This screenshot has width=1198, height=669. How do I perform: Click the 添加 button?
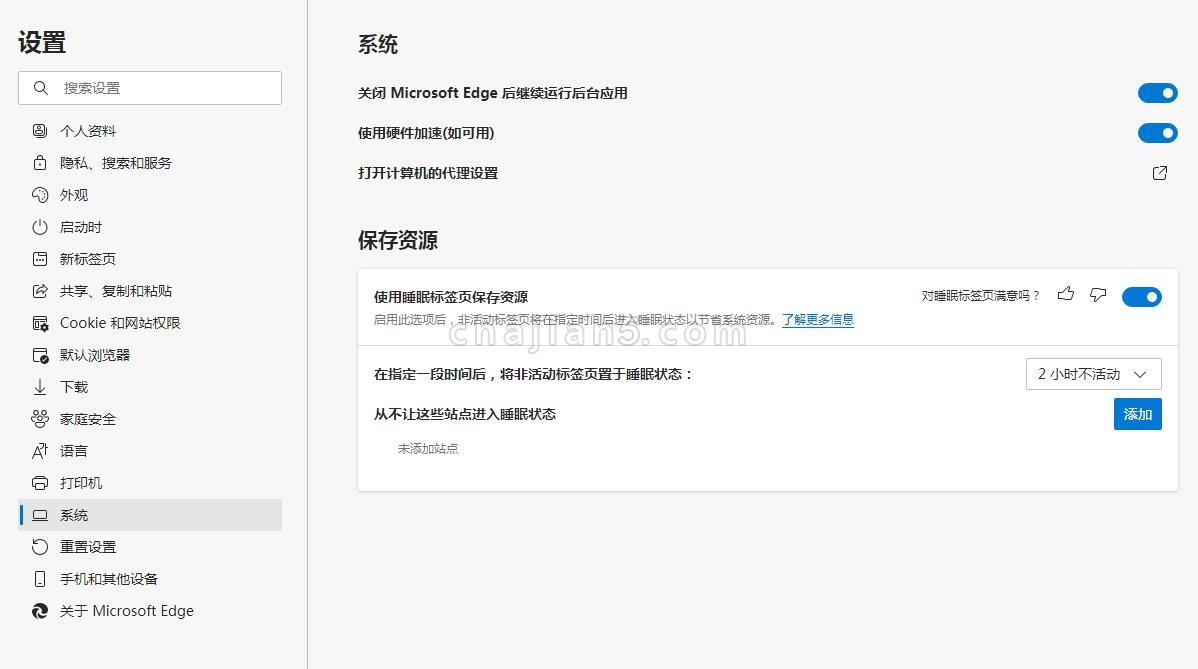1138,414
